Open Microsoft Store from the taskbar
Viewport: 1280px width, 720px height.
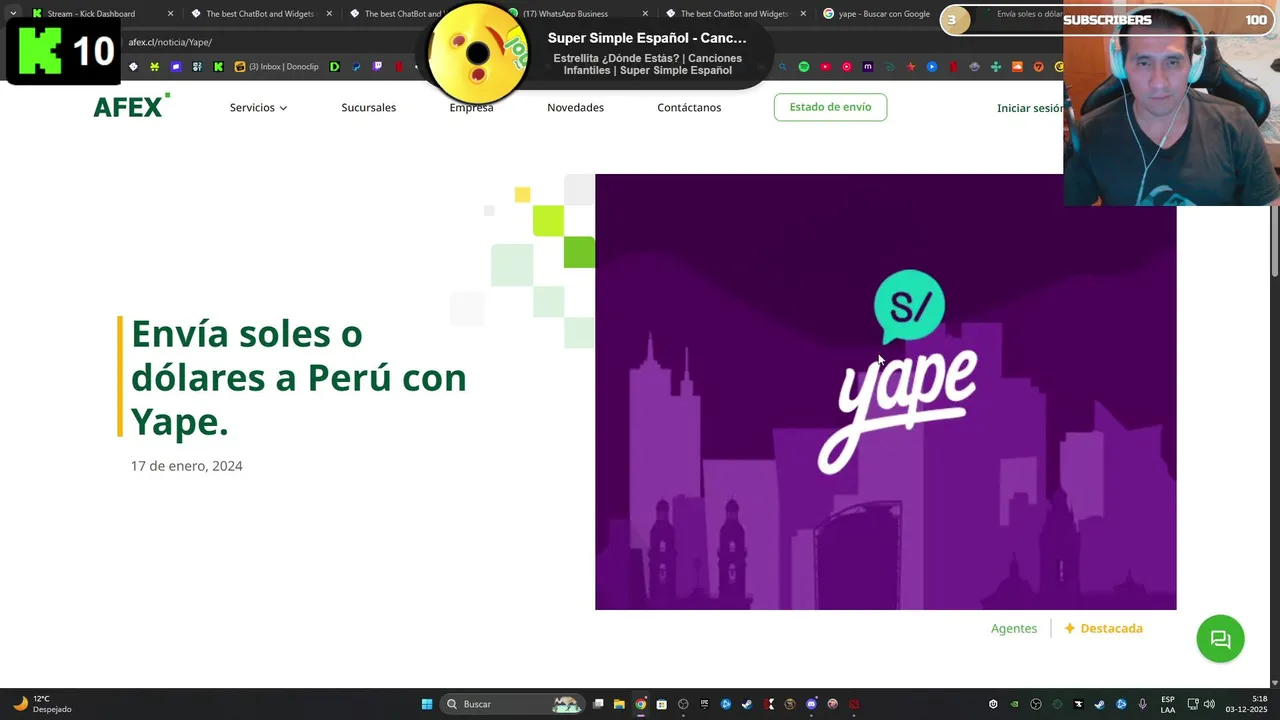click(662, 704)
